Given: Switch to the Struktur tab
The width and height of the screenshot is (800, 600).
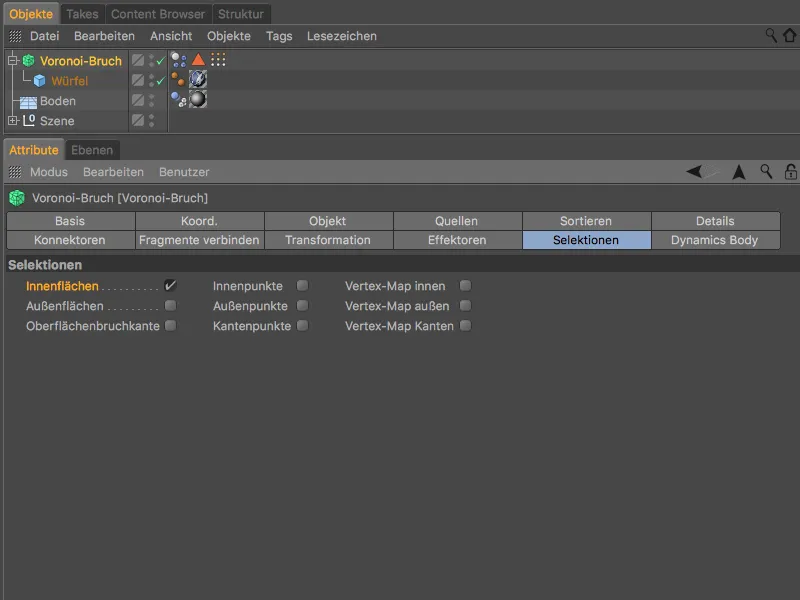Looking at the screenshot, I should click(241, 14).
